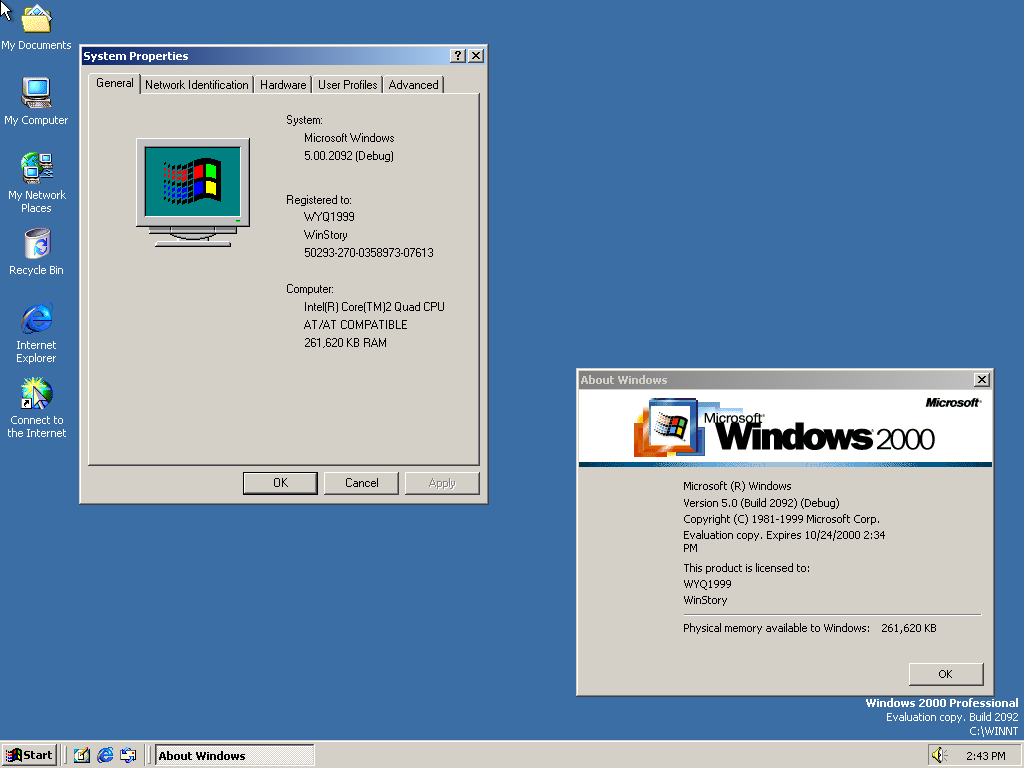The height and width of the screenshot is (768, 1024).
Task: Click 'Intel(R) Core(TM)2 Quad CPU' text
Action: point(374,306)
